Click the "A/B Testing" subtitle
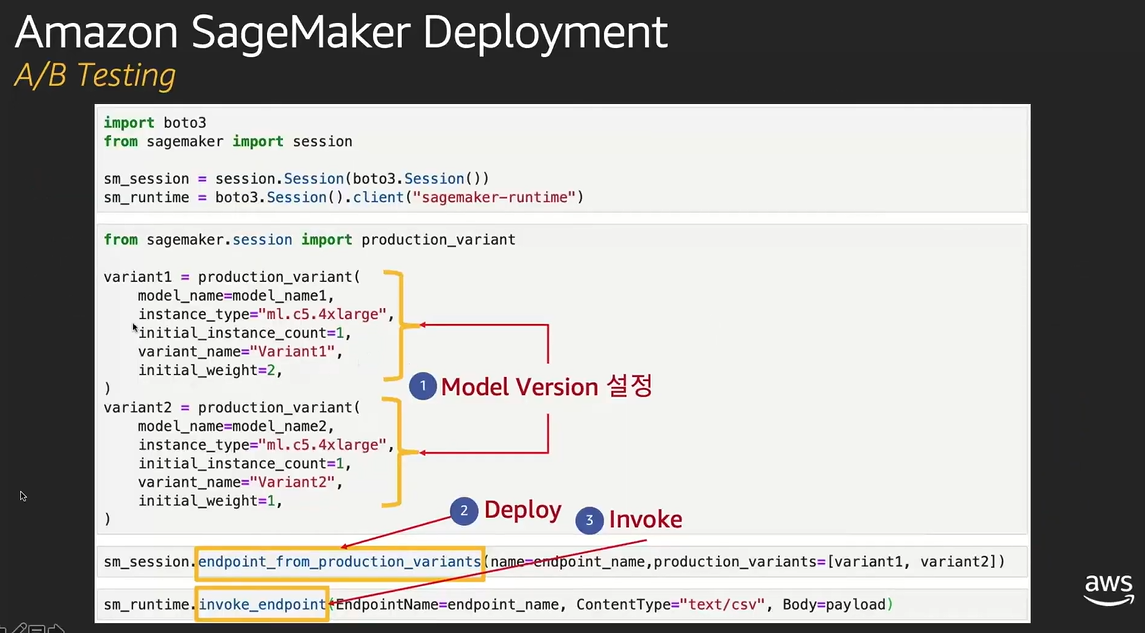 point(95,75)
